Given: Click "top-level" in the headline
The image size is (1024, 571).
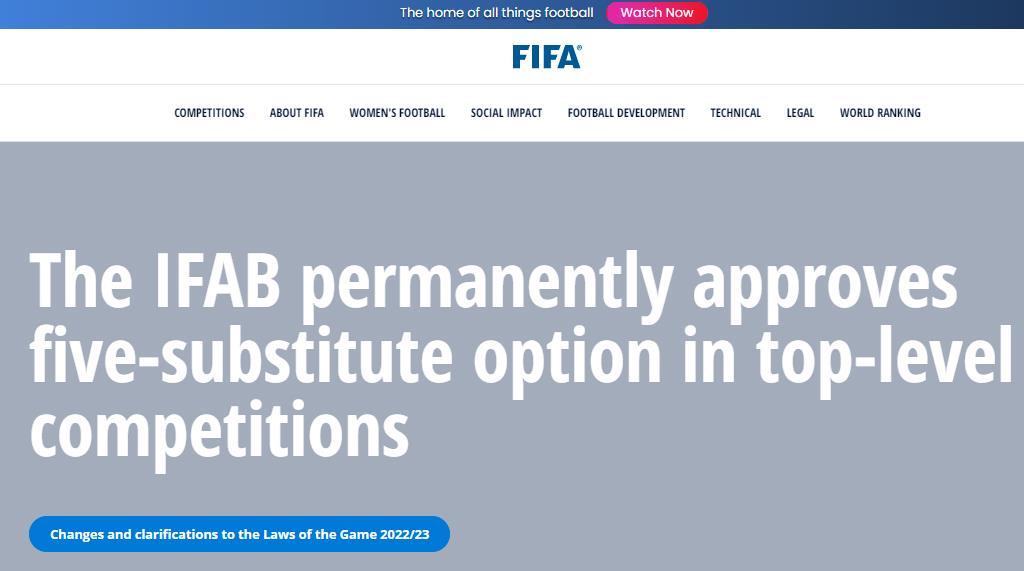Looking at the screenshot, I should [x=885, y=359].
